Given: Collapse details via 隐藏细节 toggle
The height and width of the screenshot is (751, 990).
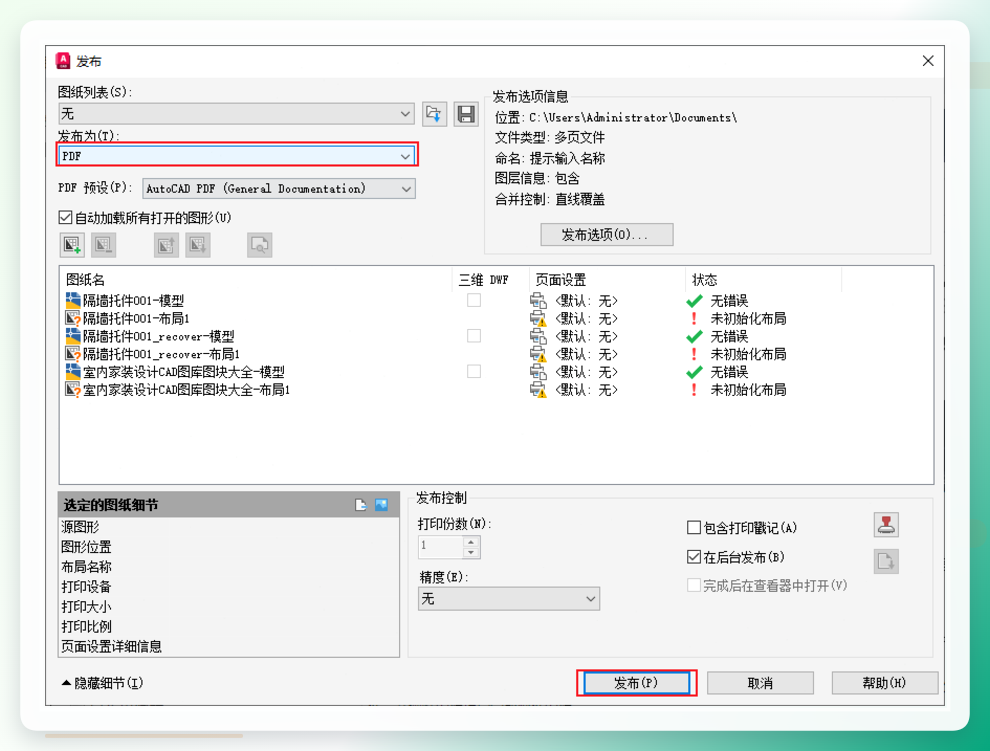Looking at the screenshot, I should (103, 683).
